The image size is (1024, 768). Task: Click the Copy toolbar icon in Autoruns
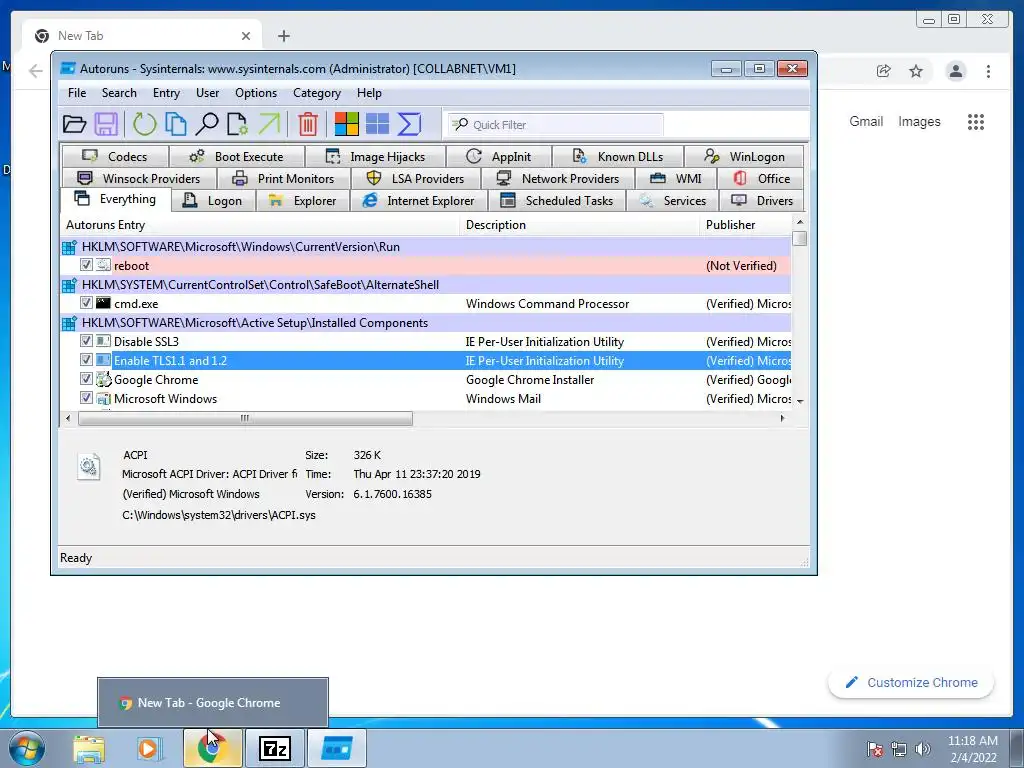[176, 124]
